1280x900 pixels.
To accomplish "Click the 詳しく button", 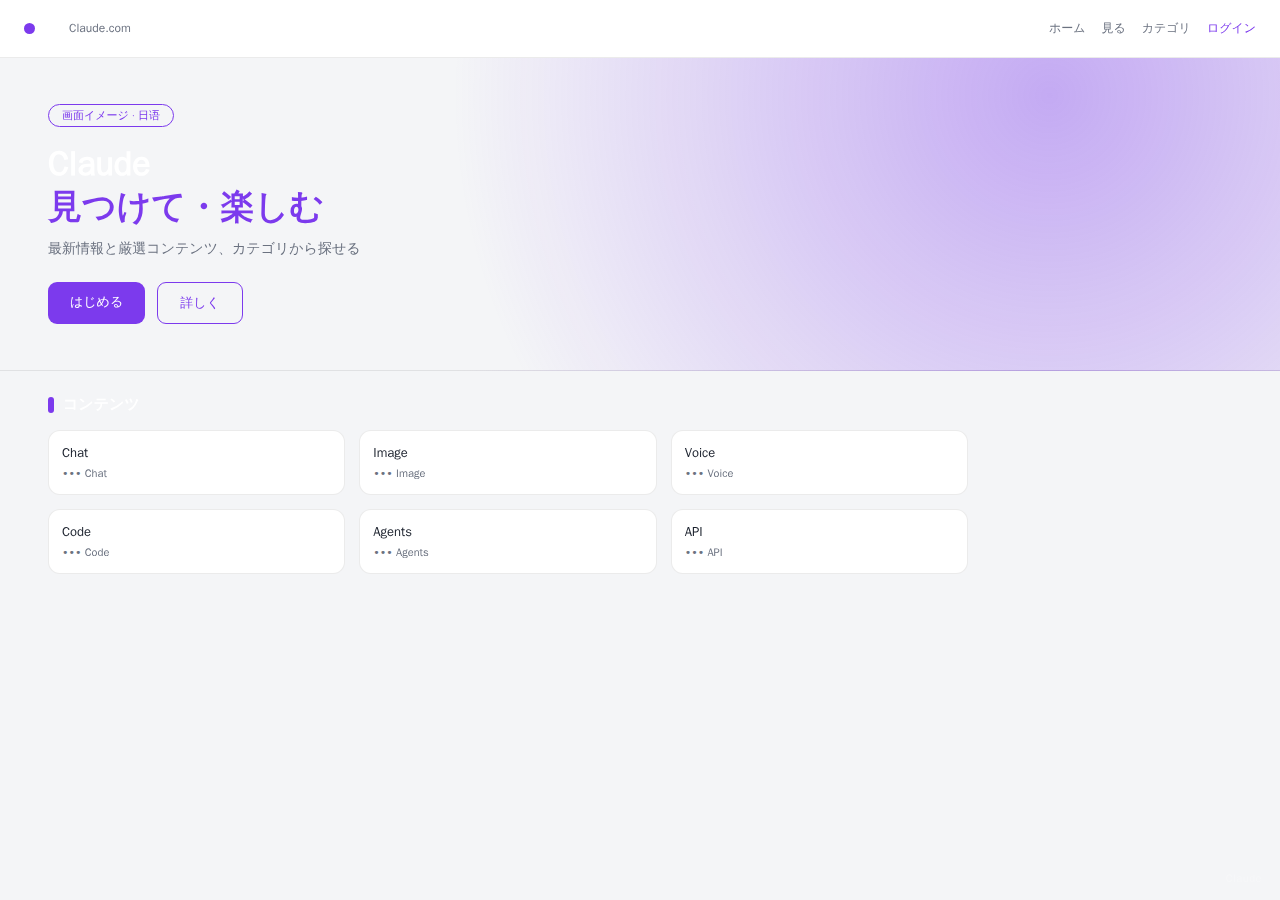I will [x=200, y=303].
